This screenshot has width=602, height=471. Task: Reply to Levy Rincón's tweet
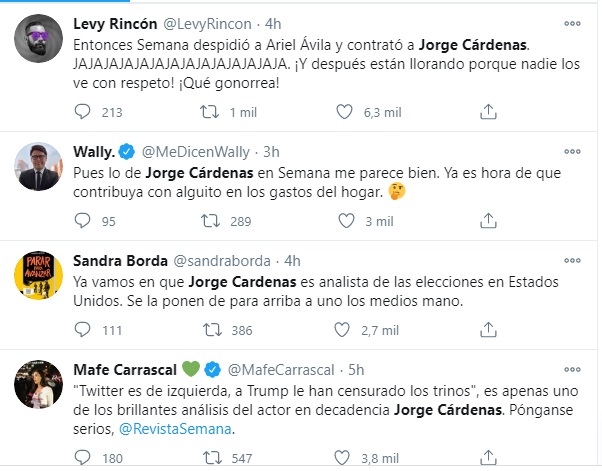click(x=82, y=112)
